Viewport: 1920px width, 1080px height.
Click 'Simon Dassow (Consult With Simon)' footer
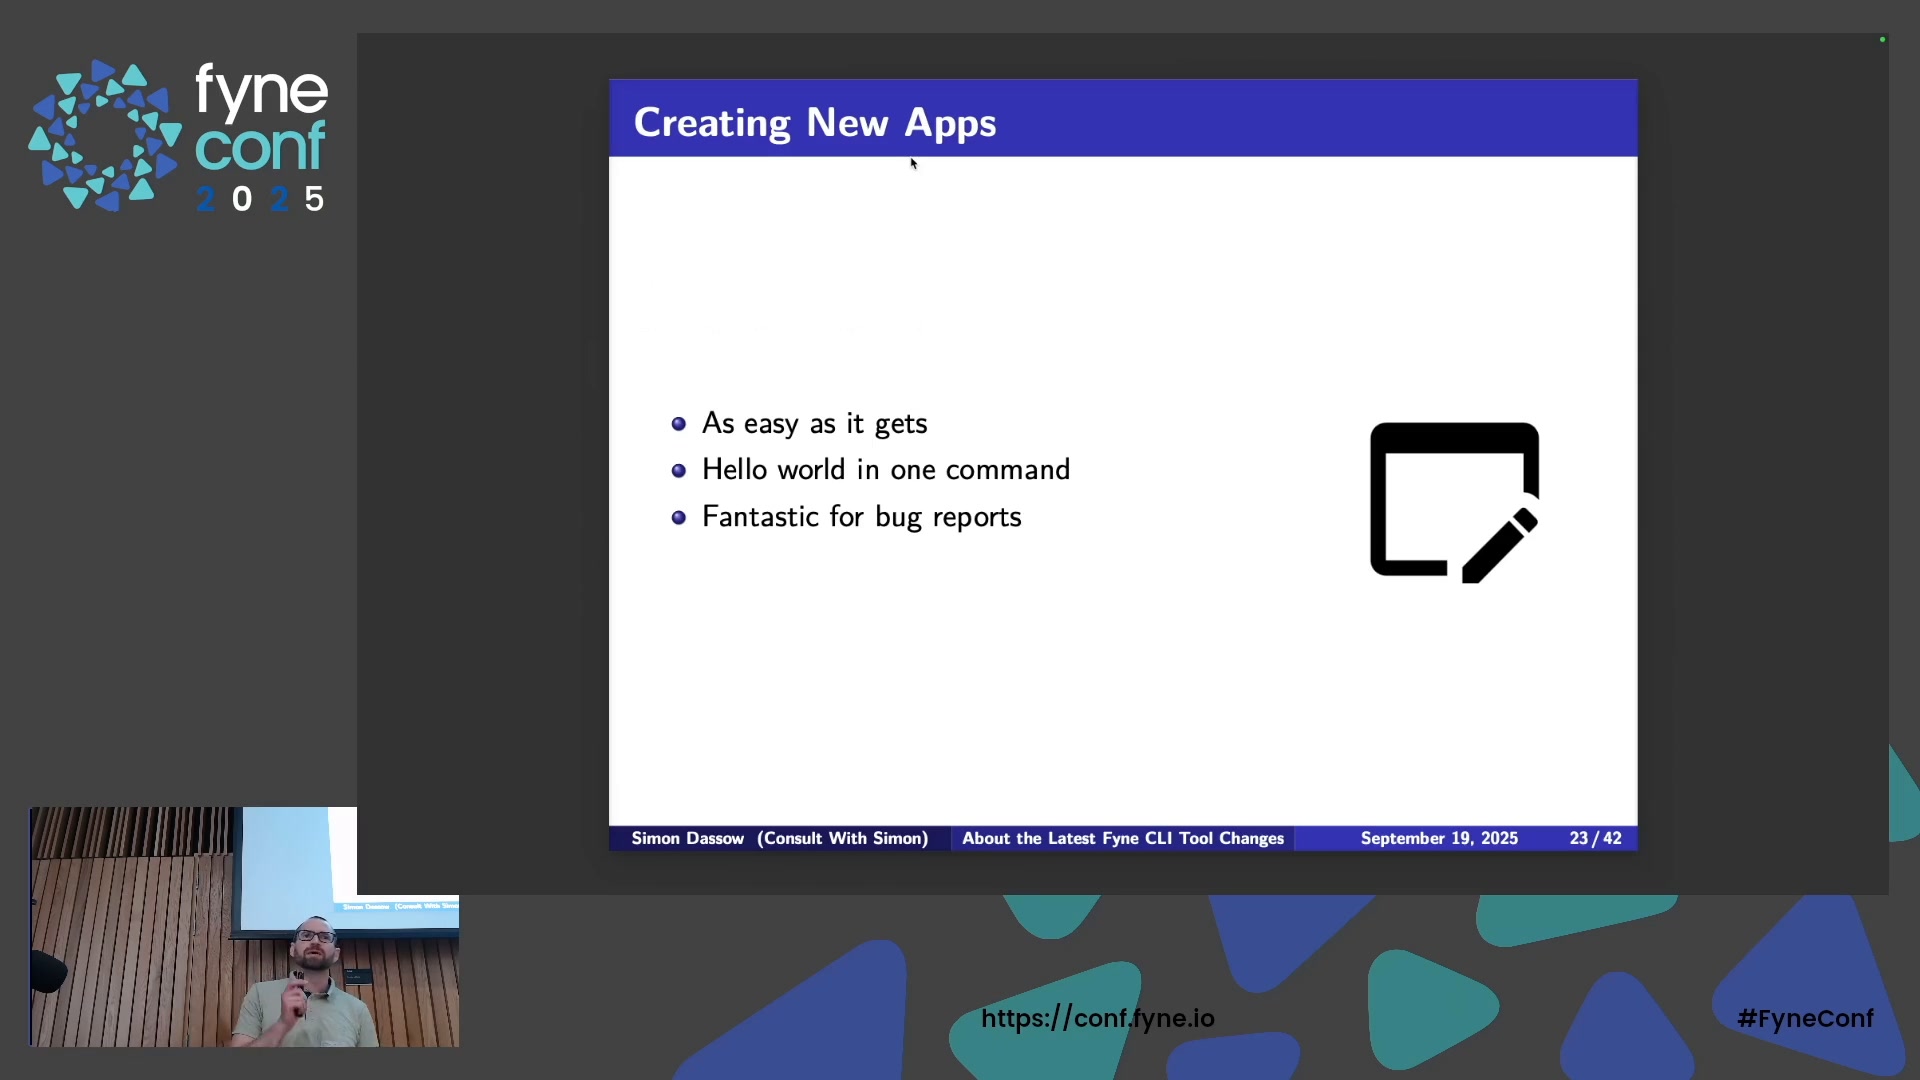[x=779, y=838]
